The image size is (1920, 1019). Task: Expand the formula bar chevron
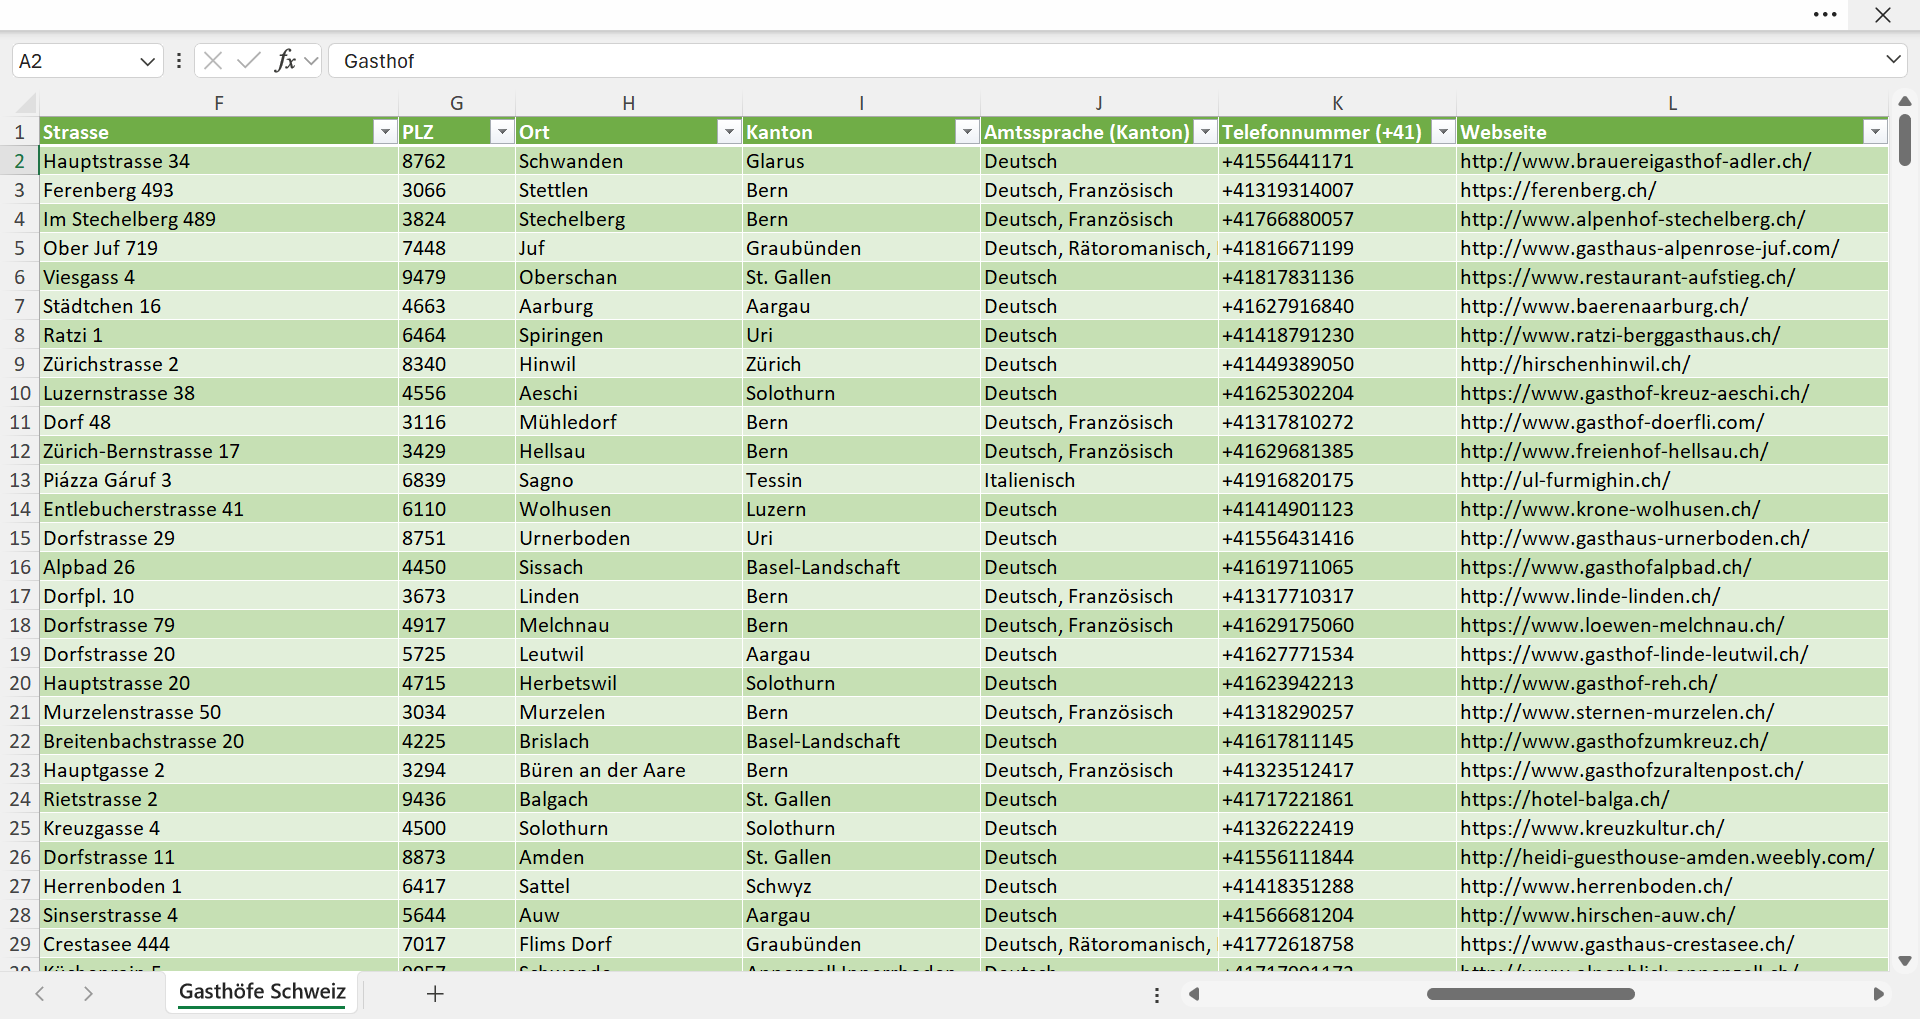(1893, 60)
